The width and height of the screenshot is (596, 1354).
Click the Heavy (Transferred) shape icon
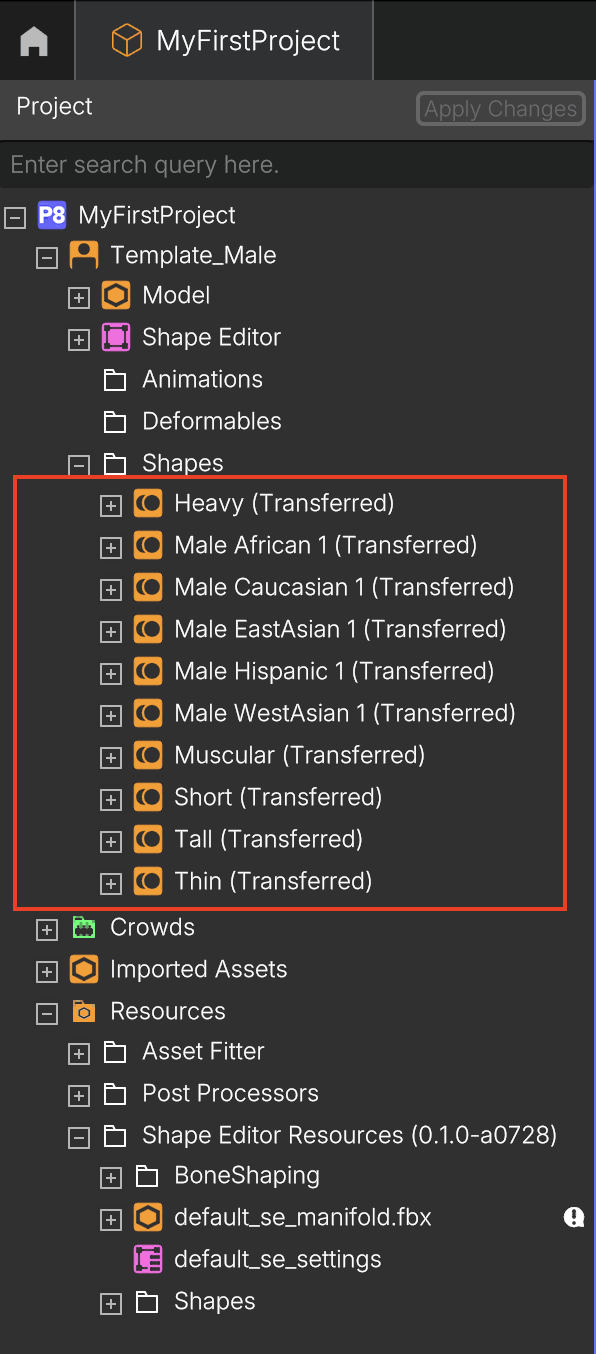click(x=148, y=504)
